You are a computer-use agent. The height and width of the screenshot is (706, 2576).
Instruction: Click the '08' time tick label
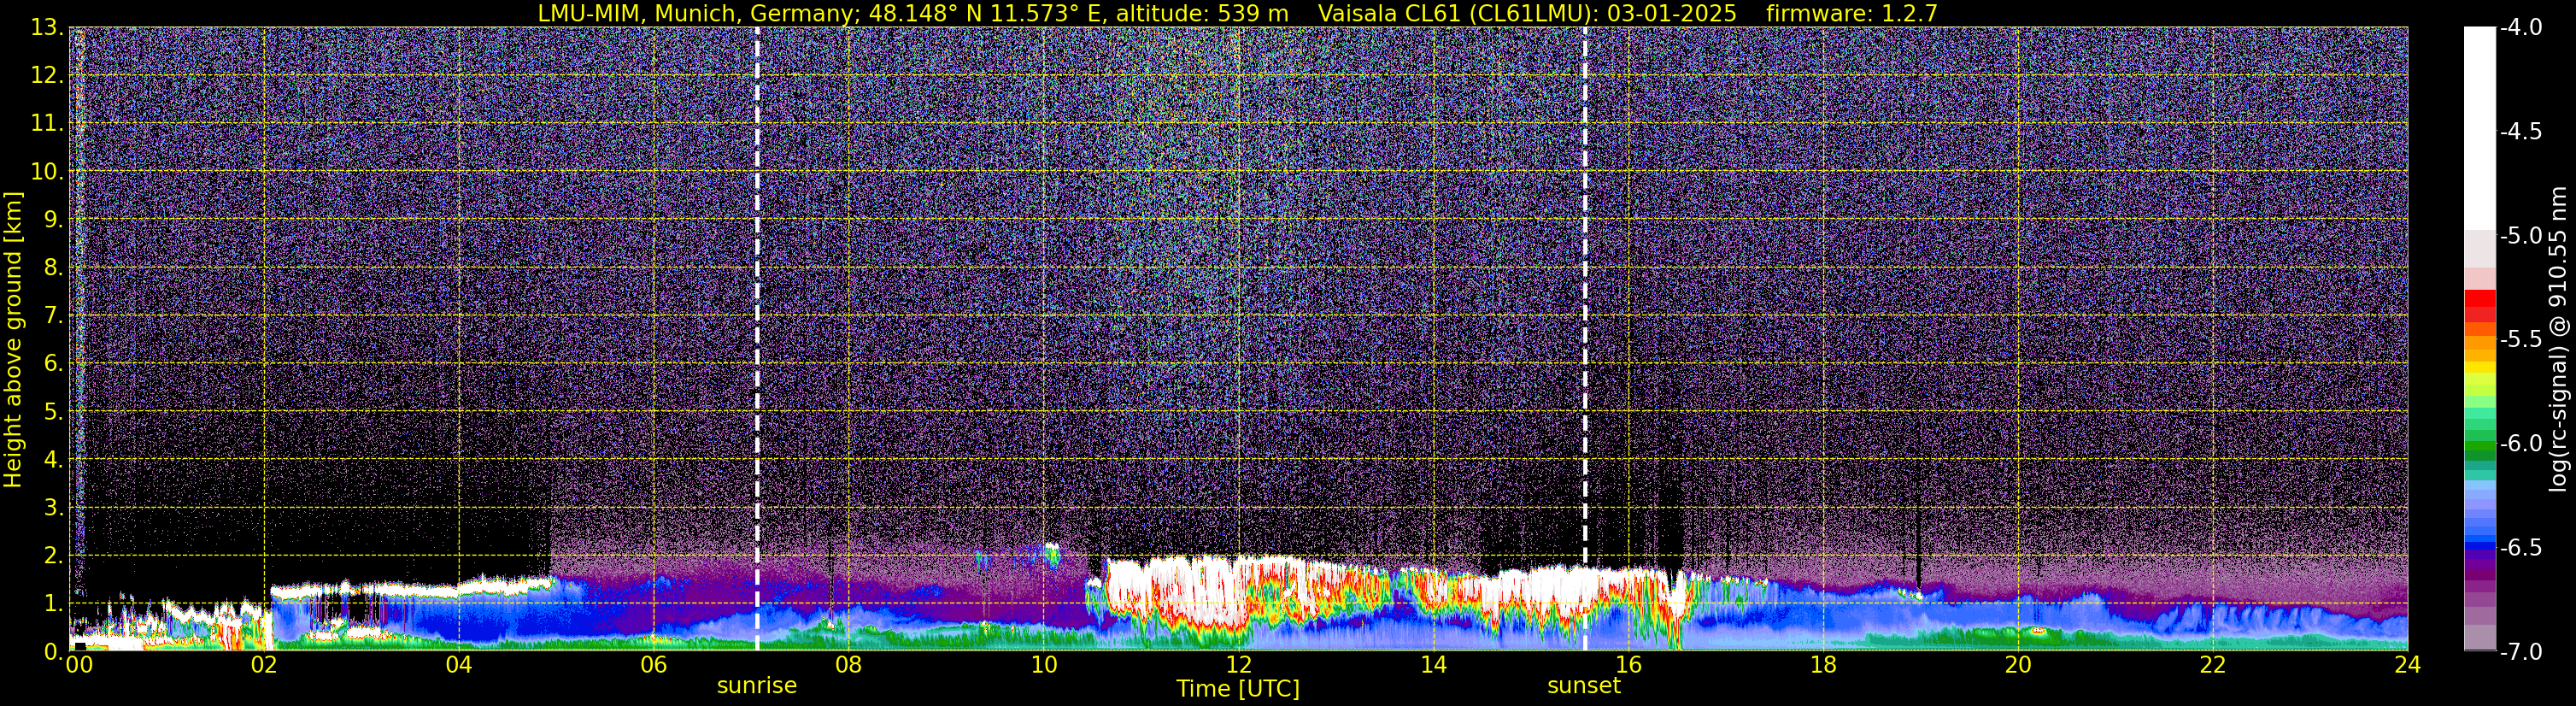click(x=848, y=665)
